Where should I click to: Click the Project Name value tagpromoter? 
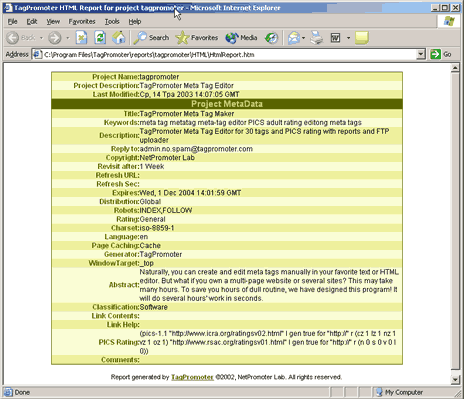pos(159,77)
